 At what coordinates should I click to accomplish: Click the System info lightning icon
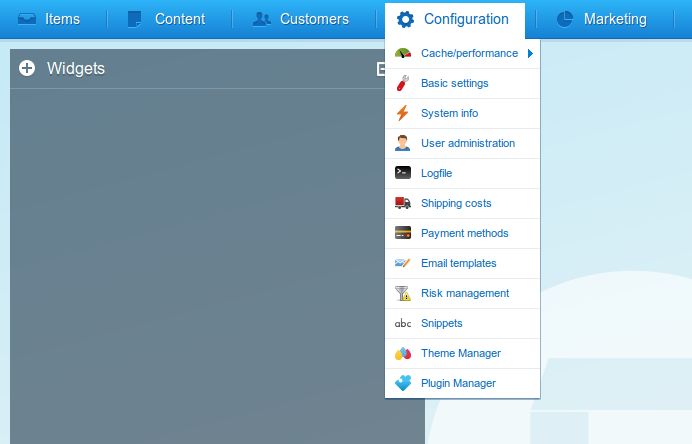[x=402, y=113]
